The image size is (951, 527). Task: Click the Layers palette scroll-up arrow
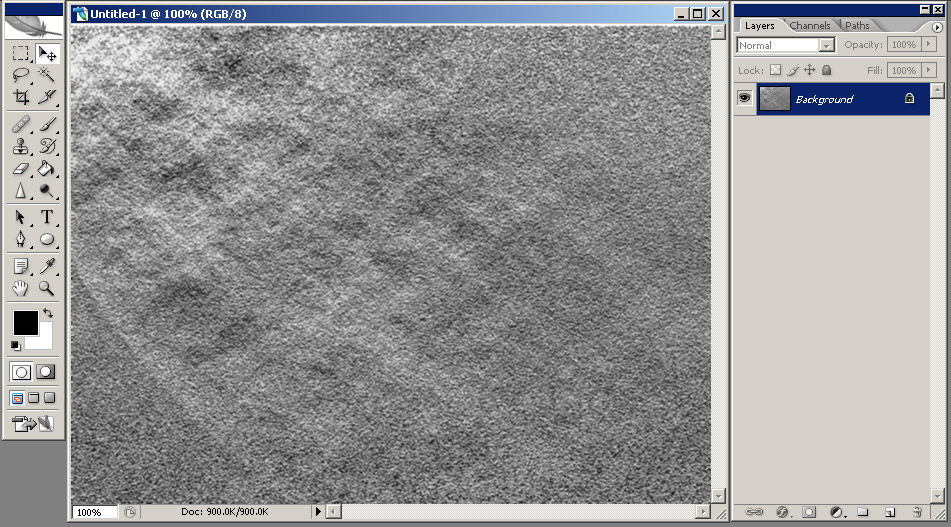937,91
